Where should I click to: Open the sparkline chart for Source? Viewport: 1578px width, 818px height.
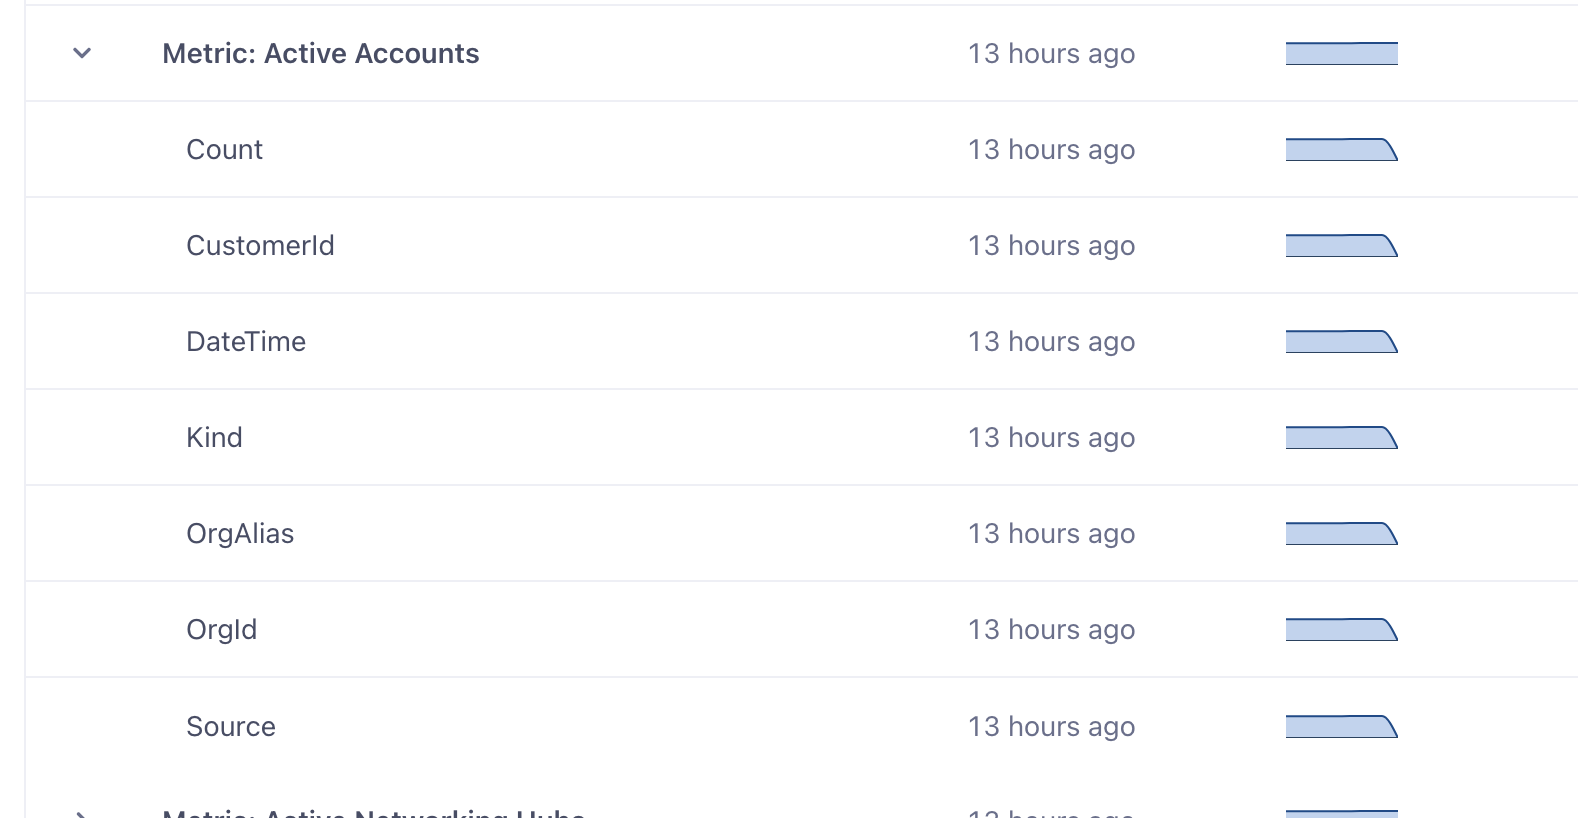coord(1341,726)
